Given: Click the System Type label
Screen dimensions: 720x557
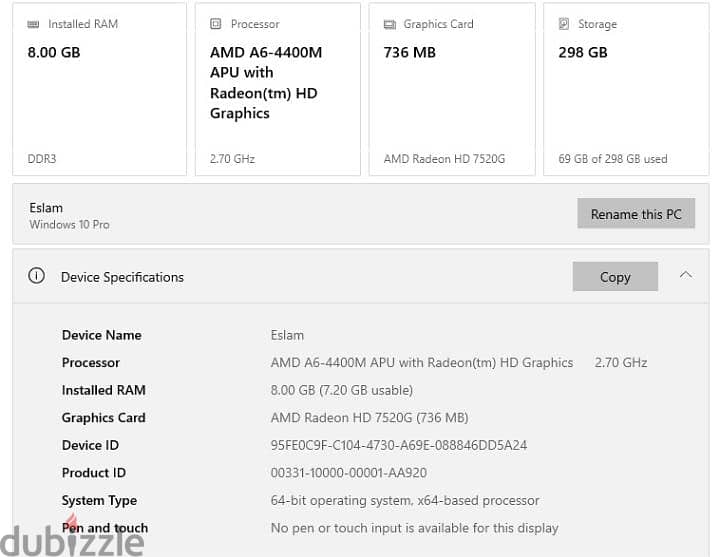Looking at the screenshot, I should (99, 501).
